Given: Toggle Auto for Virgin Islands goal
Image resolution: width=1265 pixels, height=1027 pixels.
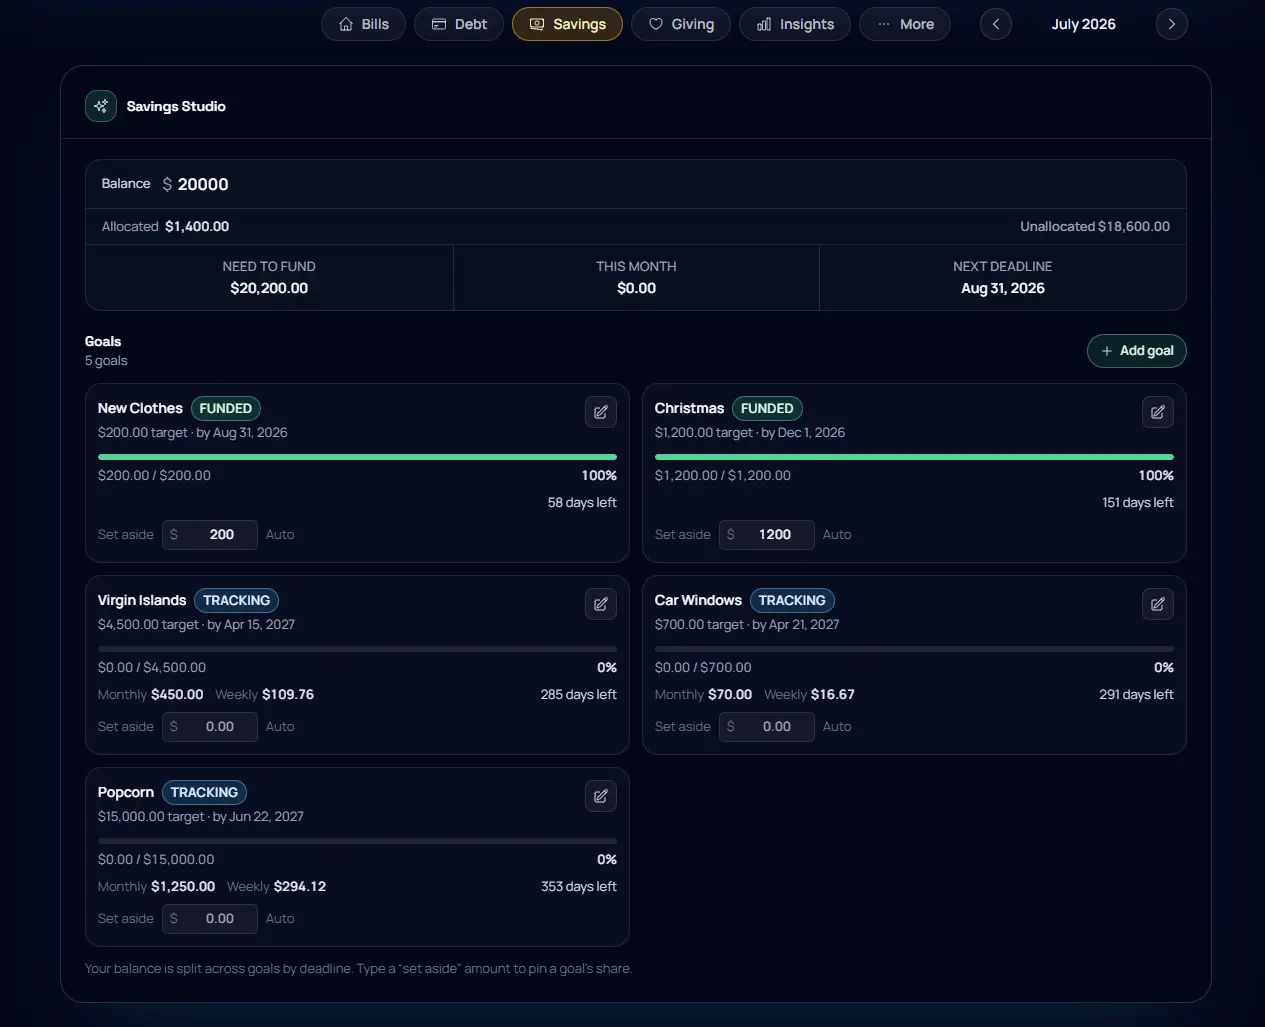Looking at the screenshot, I should pos(280,727).
